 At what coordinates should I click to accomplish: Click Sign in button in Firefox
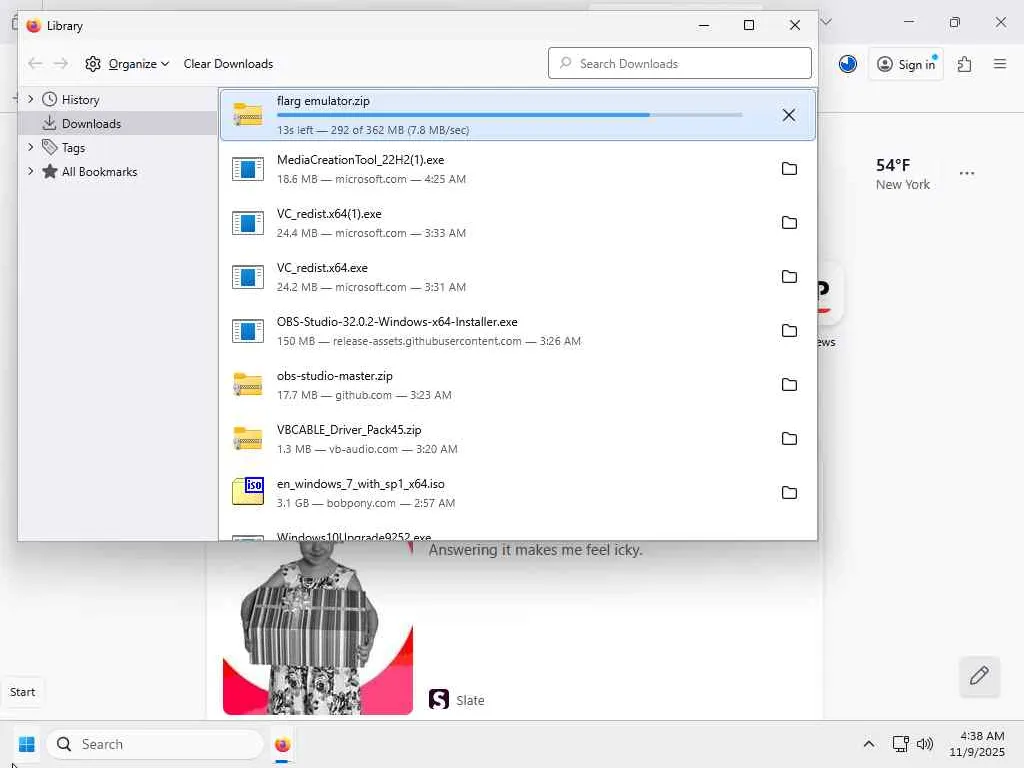pos(906,64)
